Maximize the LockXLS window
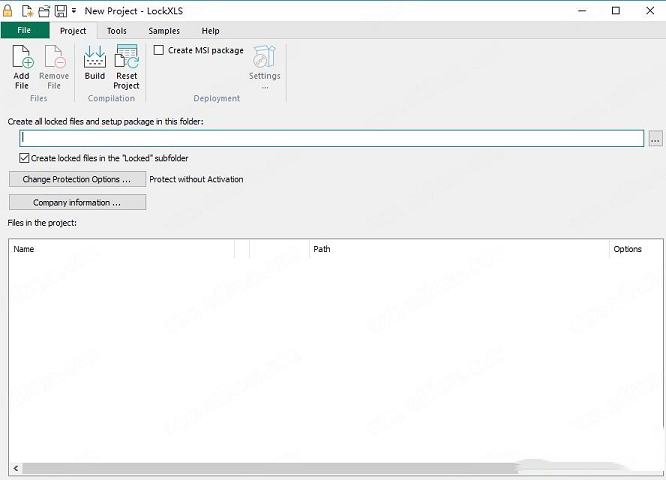 (616, 11)
